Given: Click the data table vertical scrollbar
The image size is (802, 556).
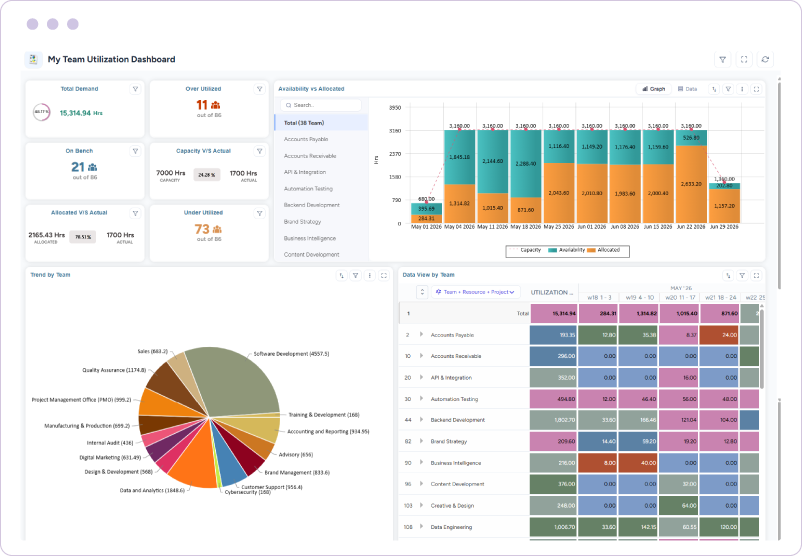Looking at the screenshot, I should click(762, 348).
